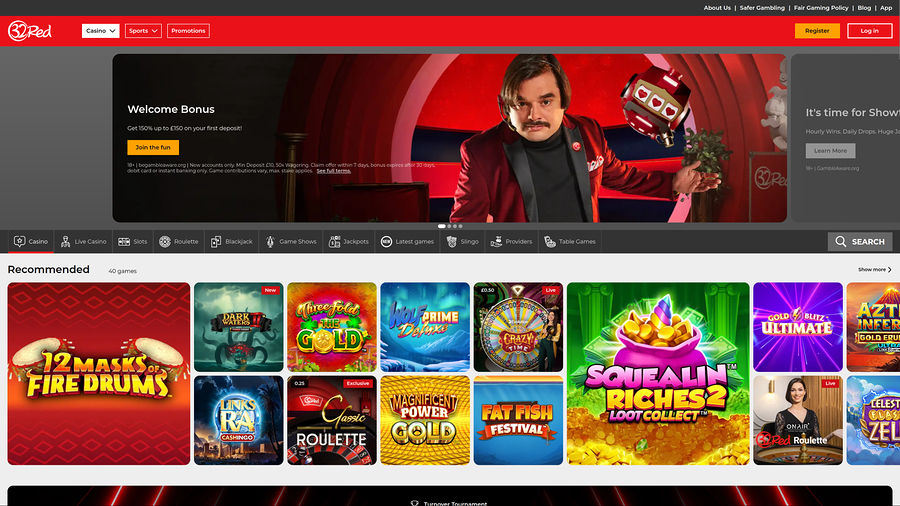This screenshot has height=506, width=900.
Task: Open Fat Fish Festival game
Action: coord(518,421)
